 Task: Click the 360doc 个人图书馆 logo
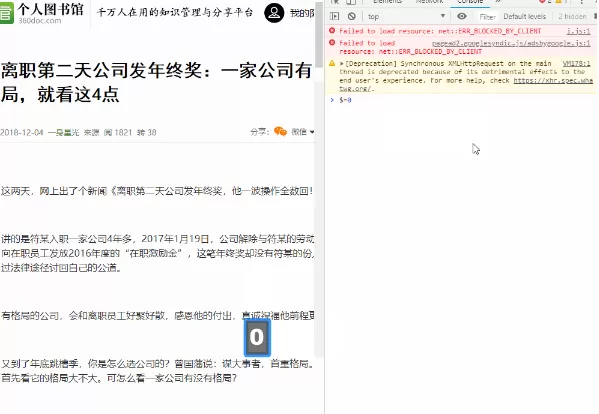coord(42,13)
